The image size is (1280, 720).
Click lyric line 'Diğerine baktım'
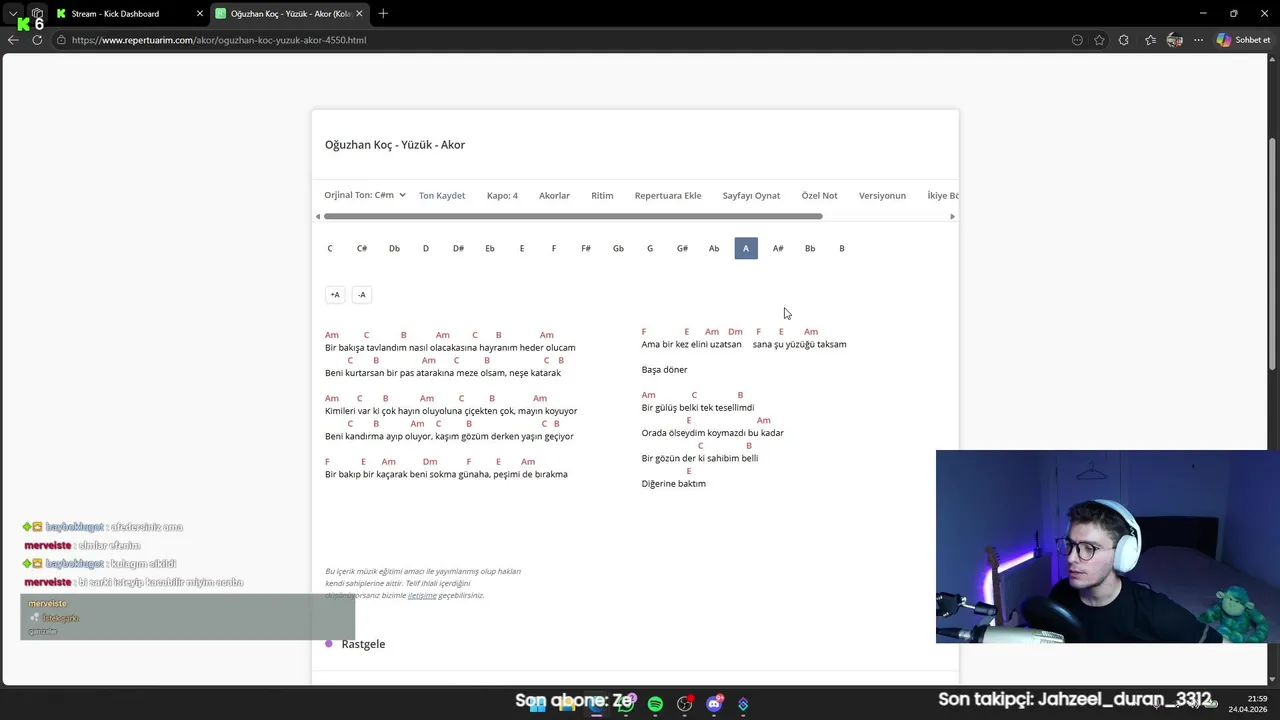(673, 484)
